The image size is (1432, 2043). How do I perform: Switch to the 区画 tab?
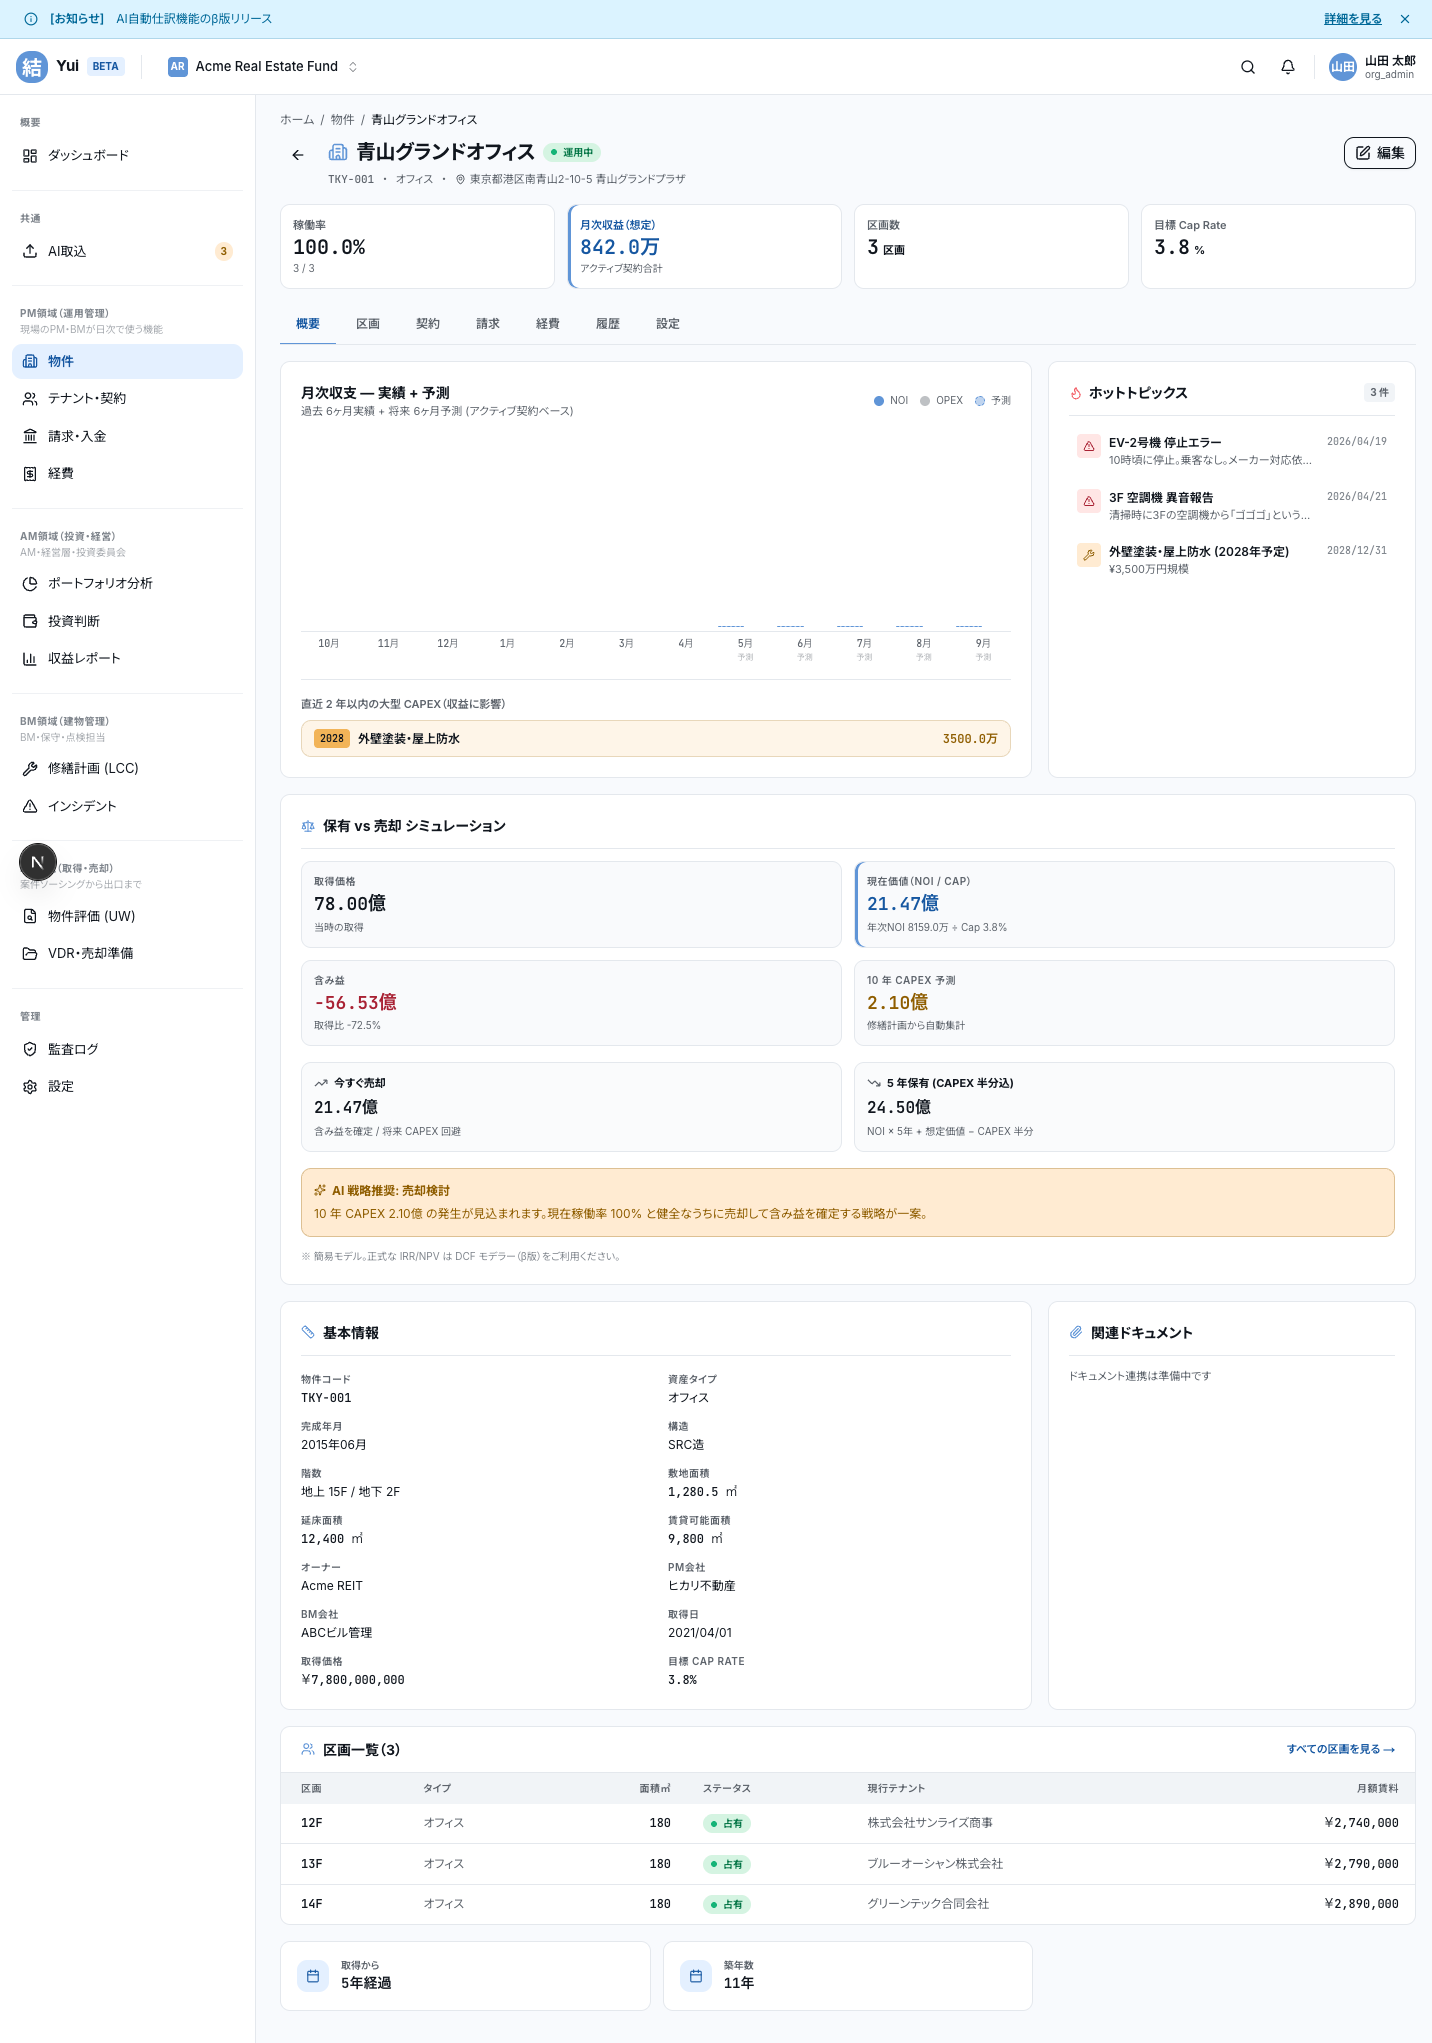click(x=368, y=324)
